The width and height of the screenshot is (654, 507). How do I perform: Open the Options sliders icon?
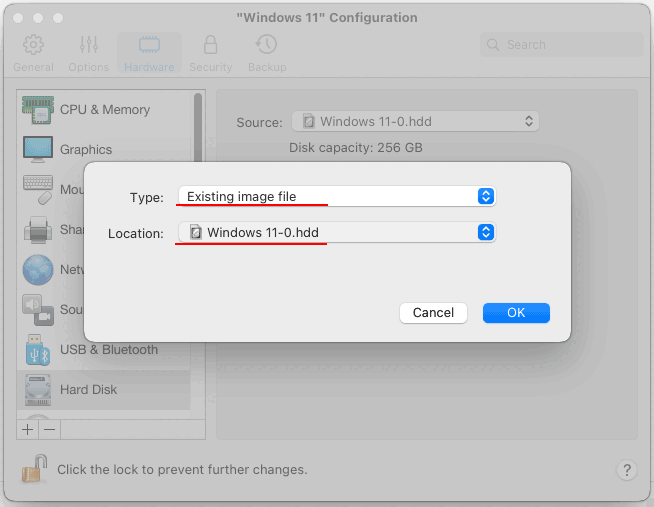point(89,45)
